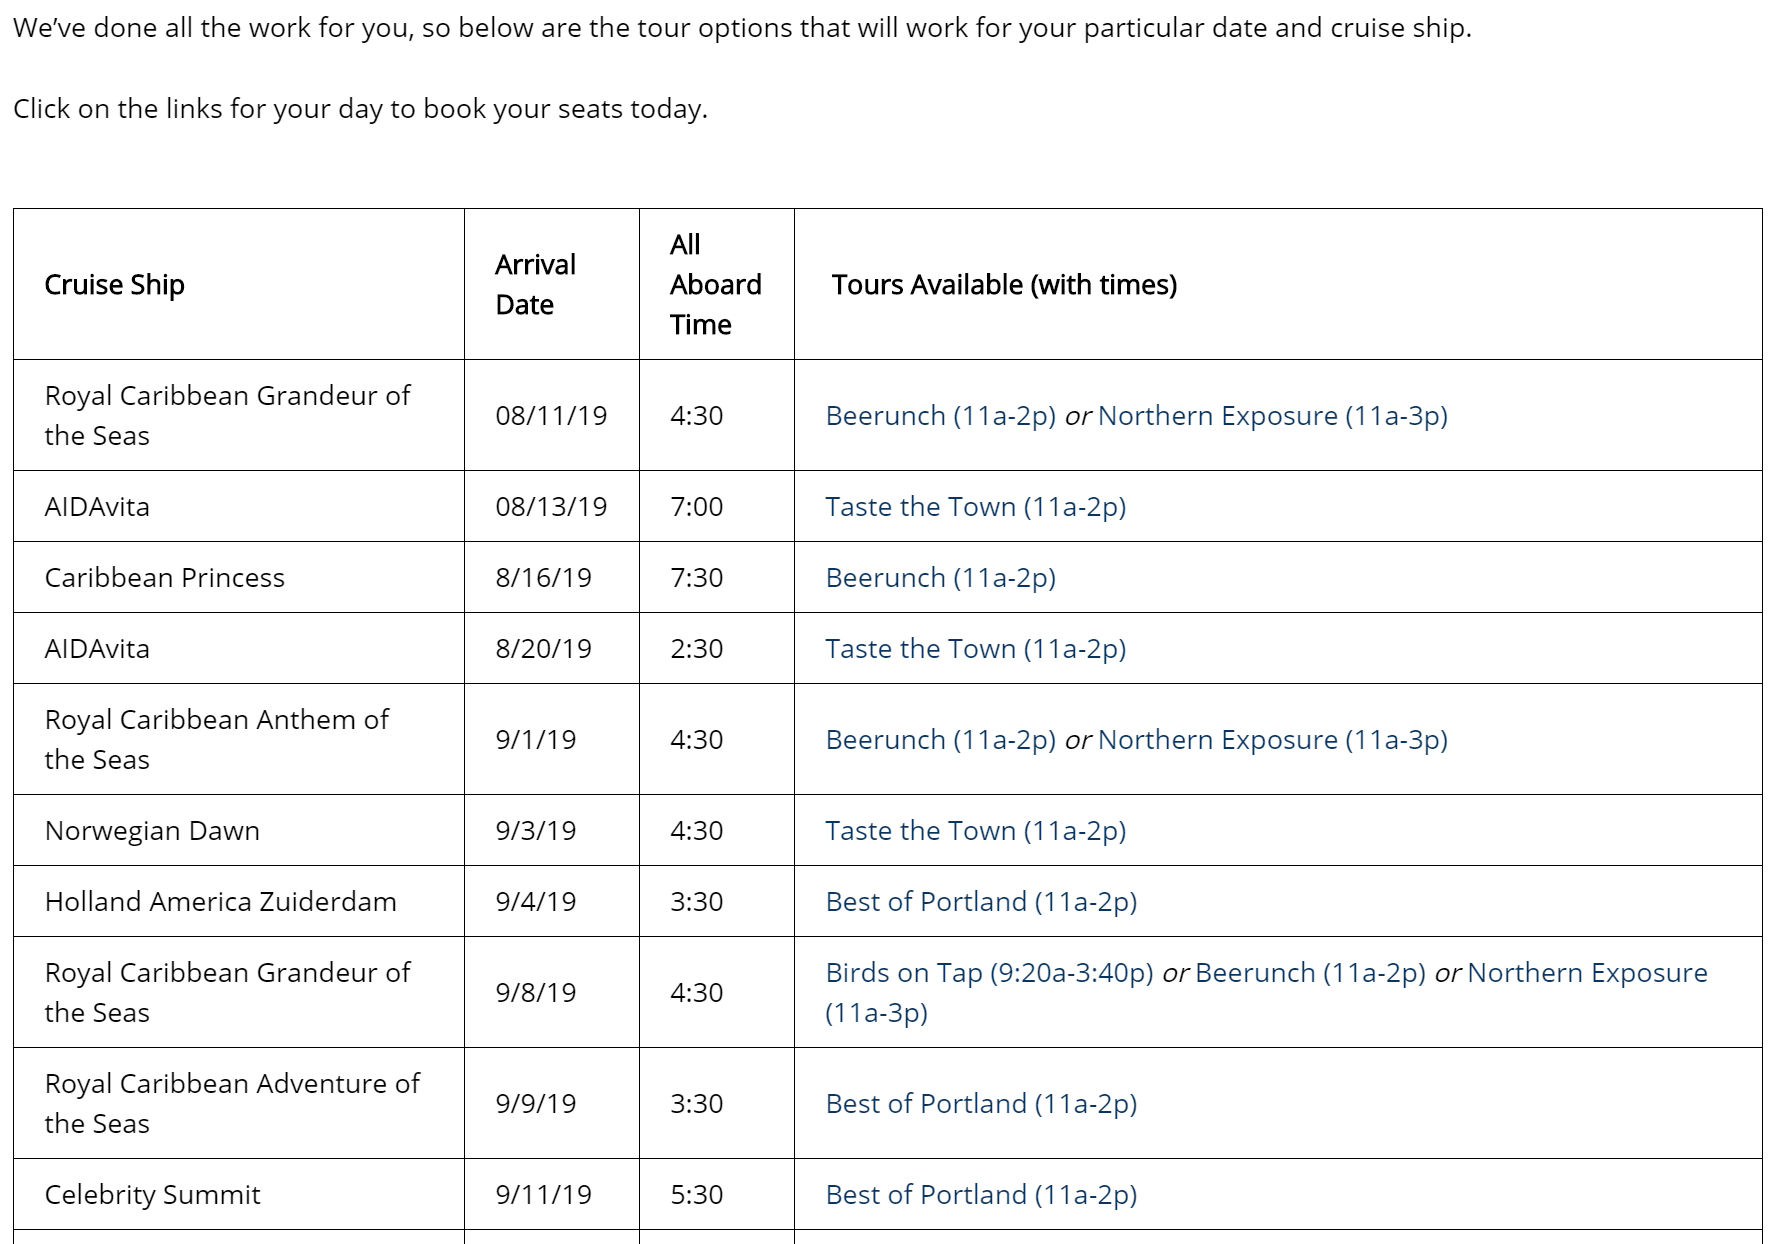Select the 'Click on the links for your day' sentence
Viewport: 1782px width, 1244px height.
point(360,108)
